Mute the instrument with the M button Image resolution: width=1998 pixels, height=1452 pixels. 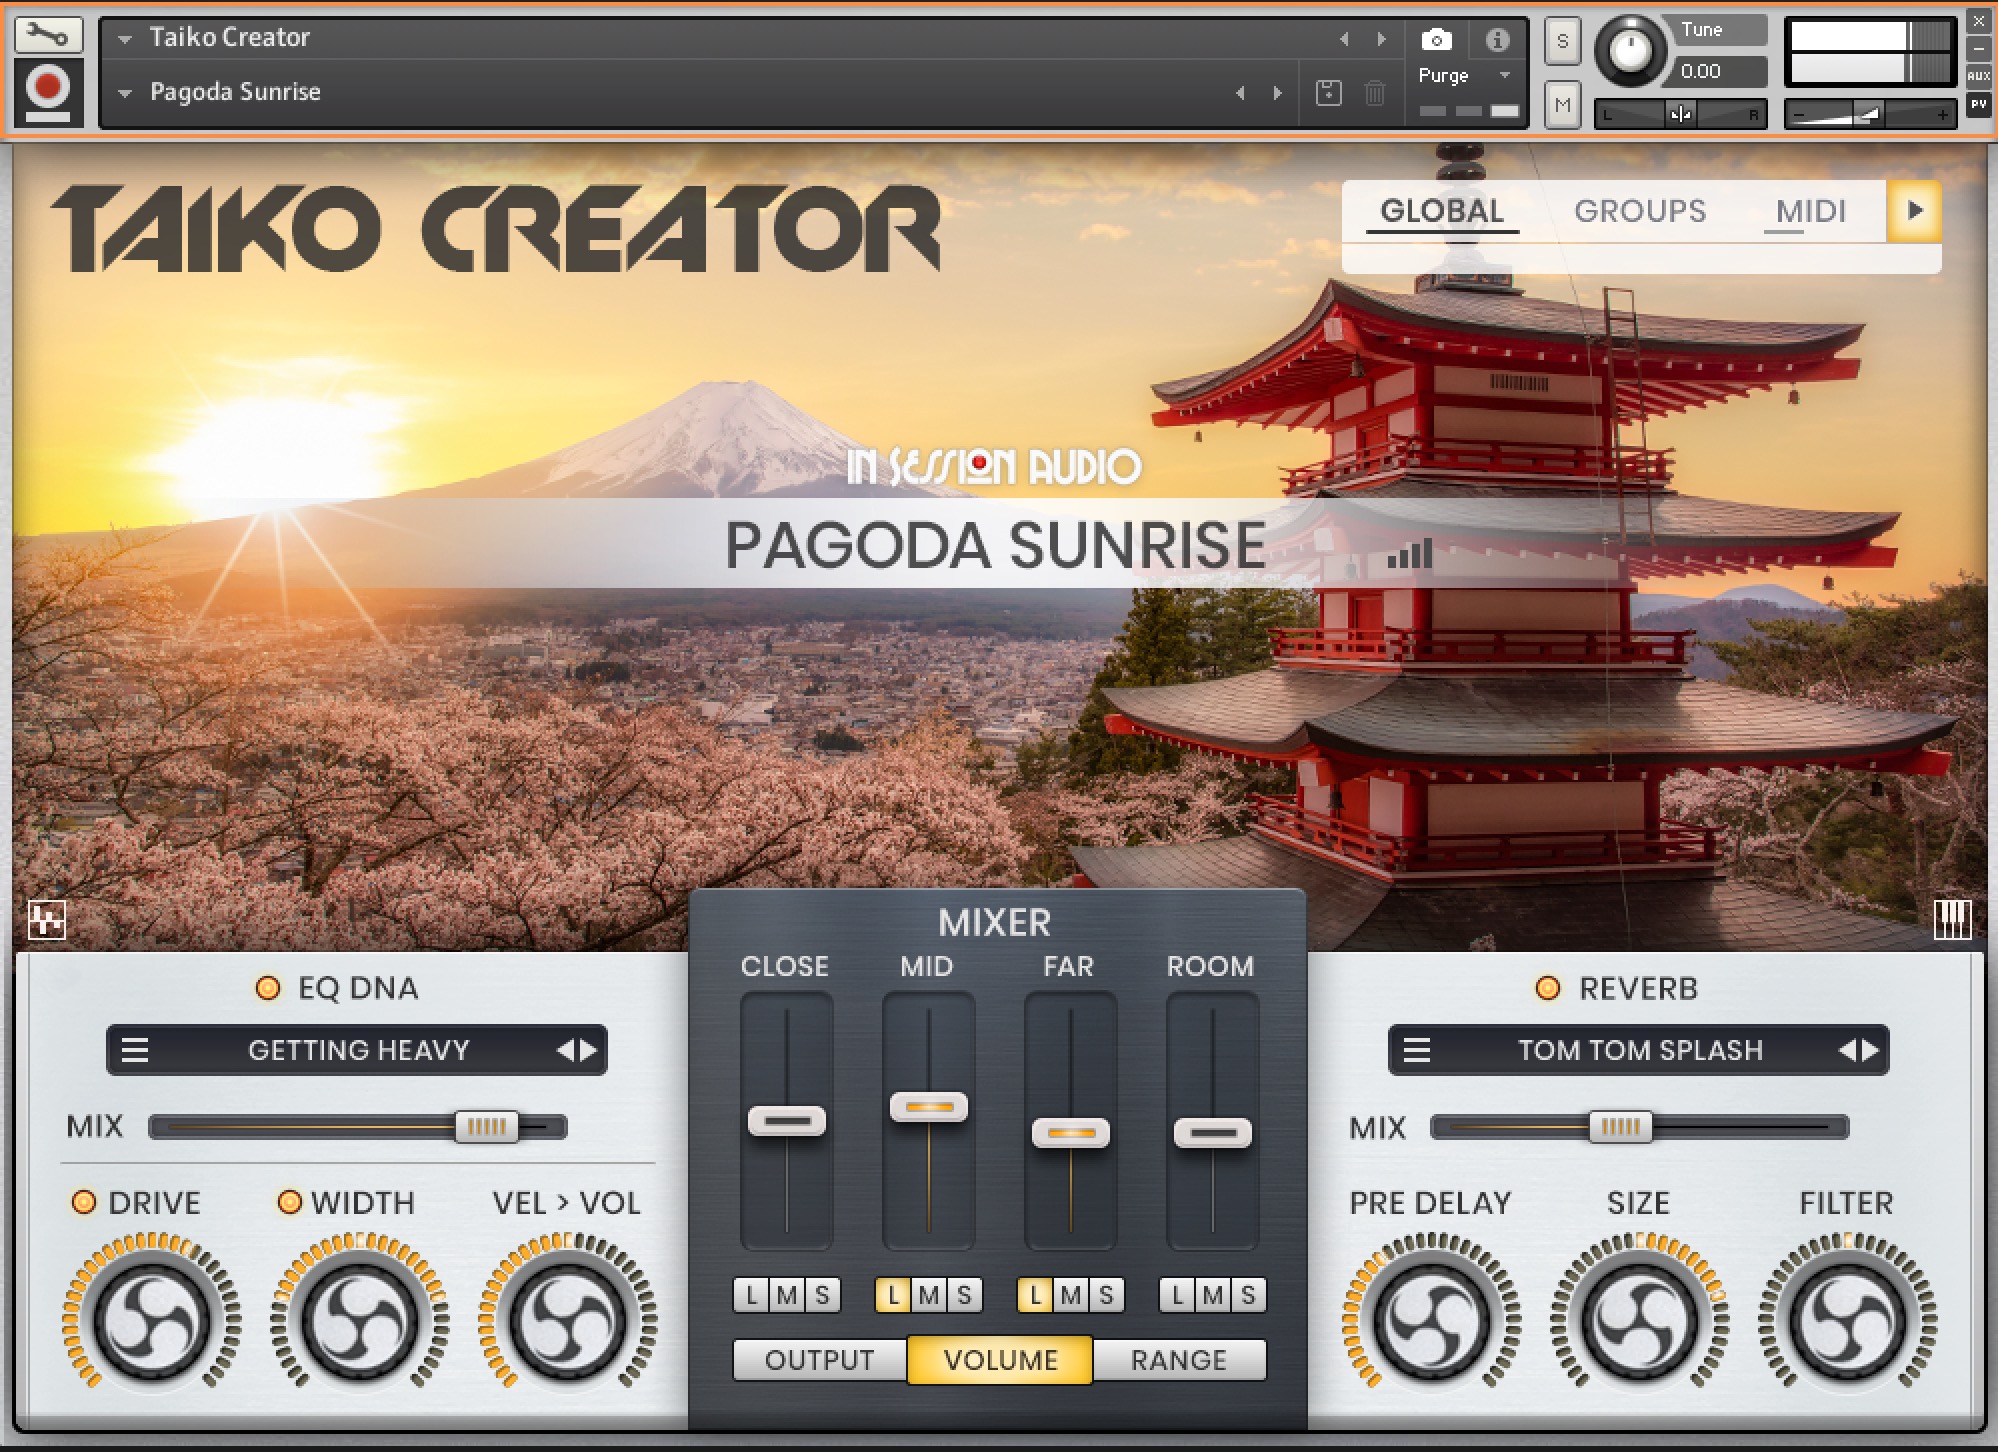coord(1563,104)
